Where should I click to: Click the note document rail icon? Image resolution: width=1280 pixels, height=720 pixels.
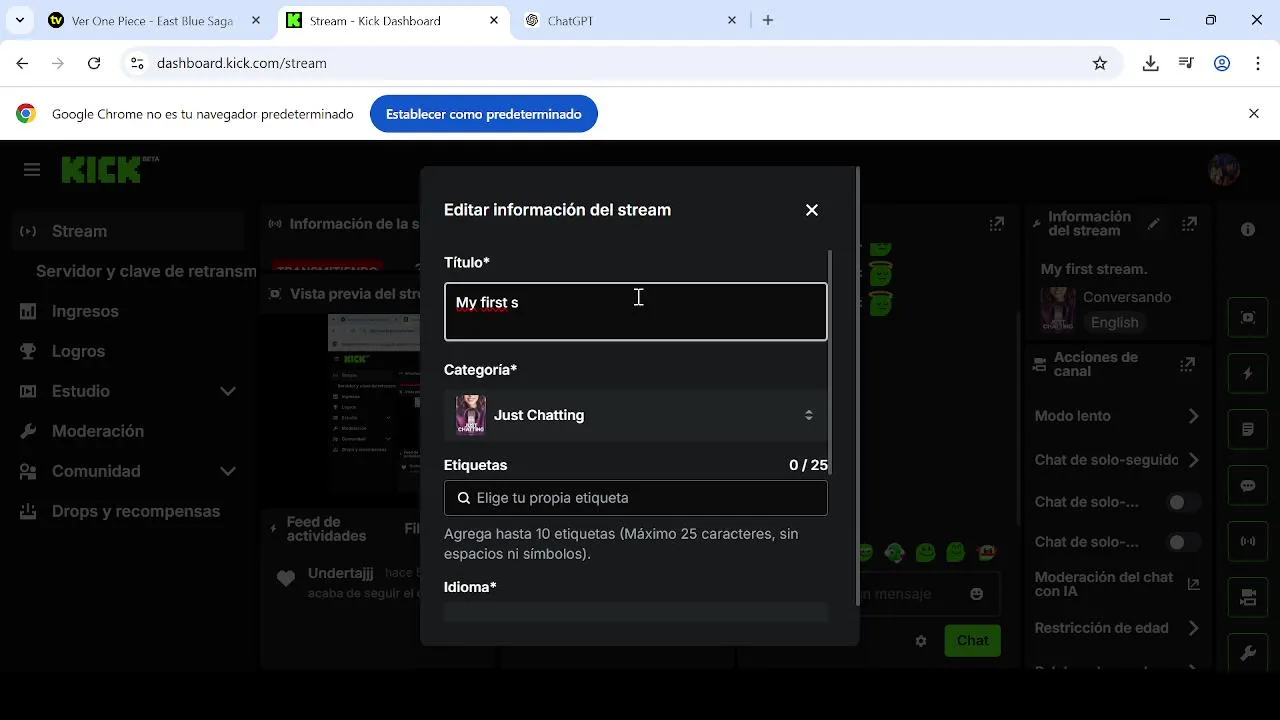pyautogui.click(x=1248, y=429)
